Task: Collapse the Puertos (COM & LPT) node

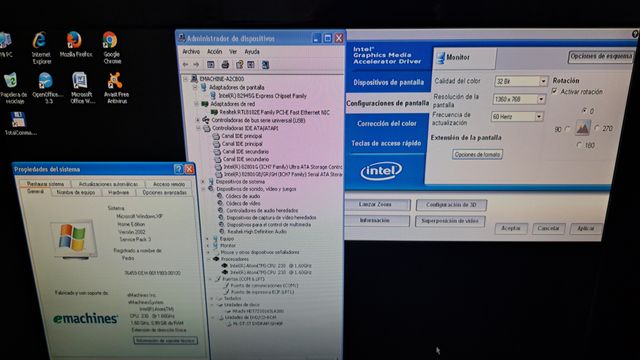Action: pos(211,279)
